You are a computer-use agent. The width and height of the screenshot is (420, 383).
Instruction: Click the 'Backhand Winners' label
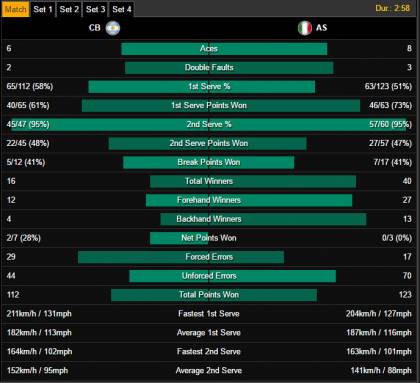point(209,219)
